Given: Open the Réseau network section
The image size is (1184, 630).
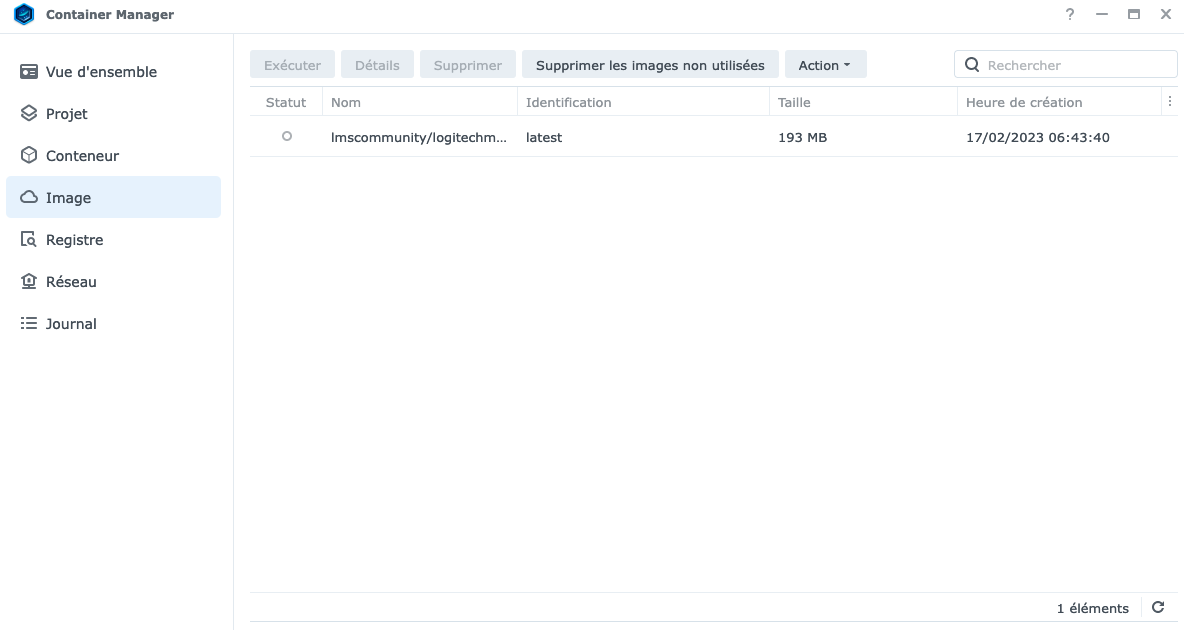Looking at the screenshot, I should [71, 282].
